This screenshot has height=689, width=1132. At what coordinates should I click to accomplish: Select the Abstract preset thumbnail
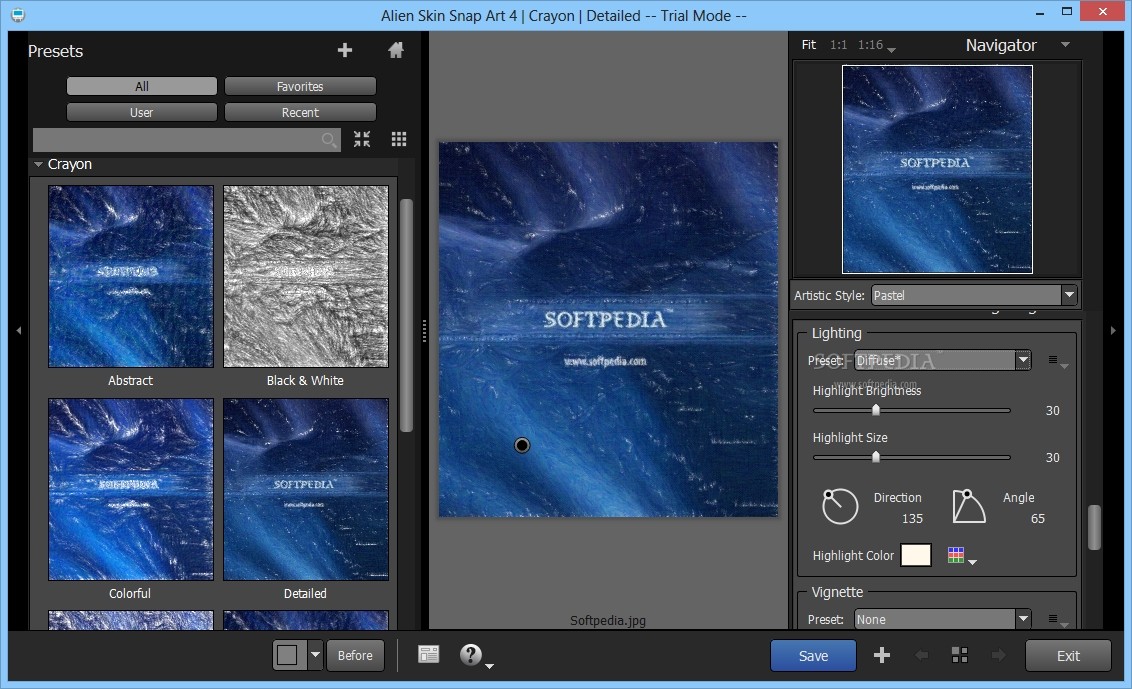click(x=131, y=277)
